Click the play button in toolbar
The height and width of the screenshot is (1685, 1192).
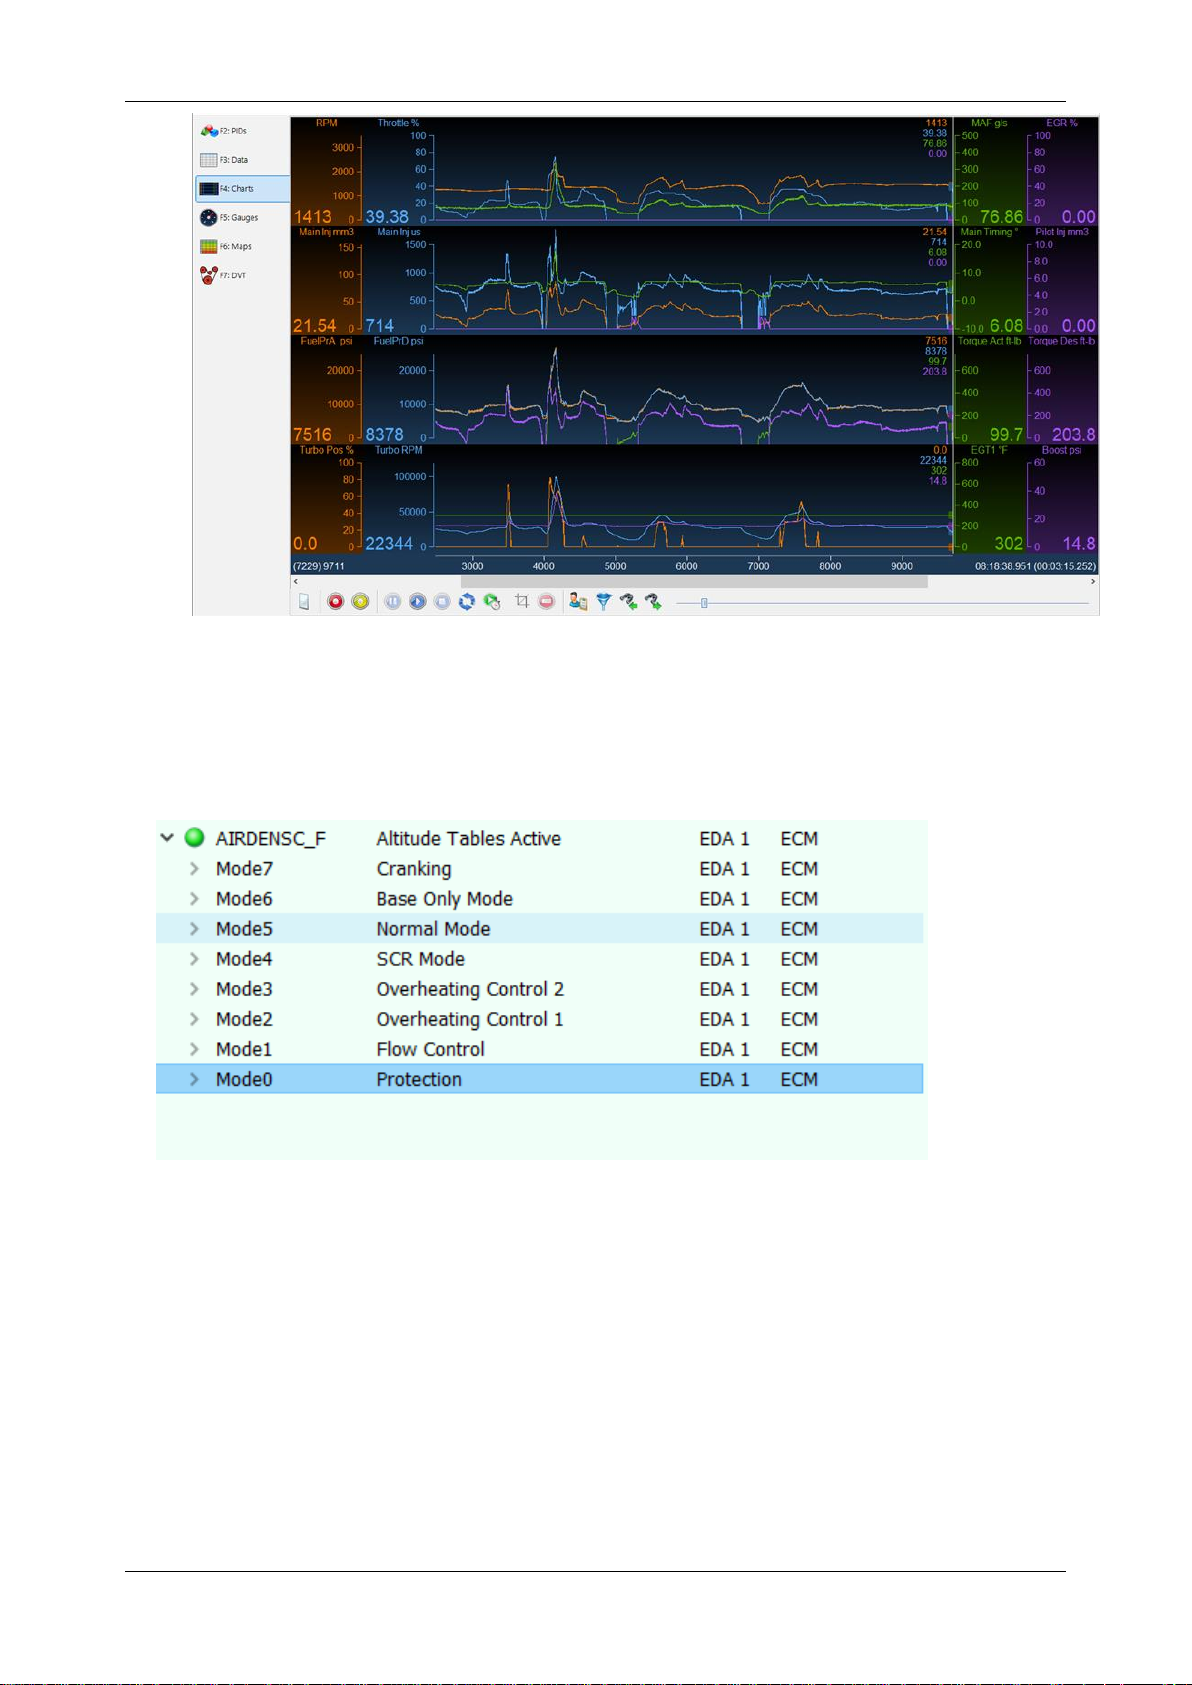pyautogui.click(x=418, y=602)
